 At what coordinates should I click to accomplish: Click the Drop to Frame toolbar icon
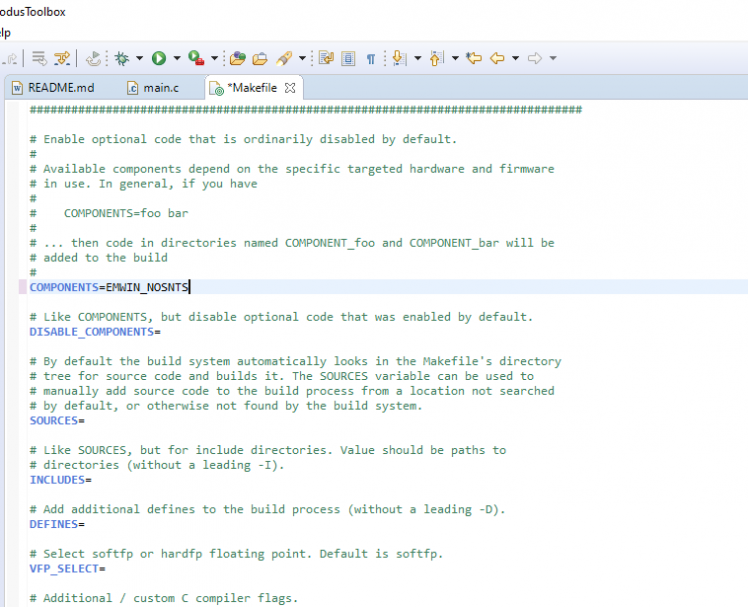(x=40, y=58)
